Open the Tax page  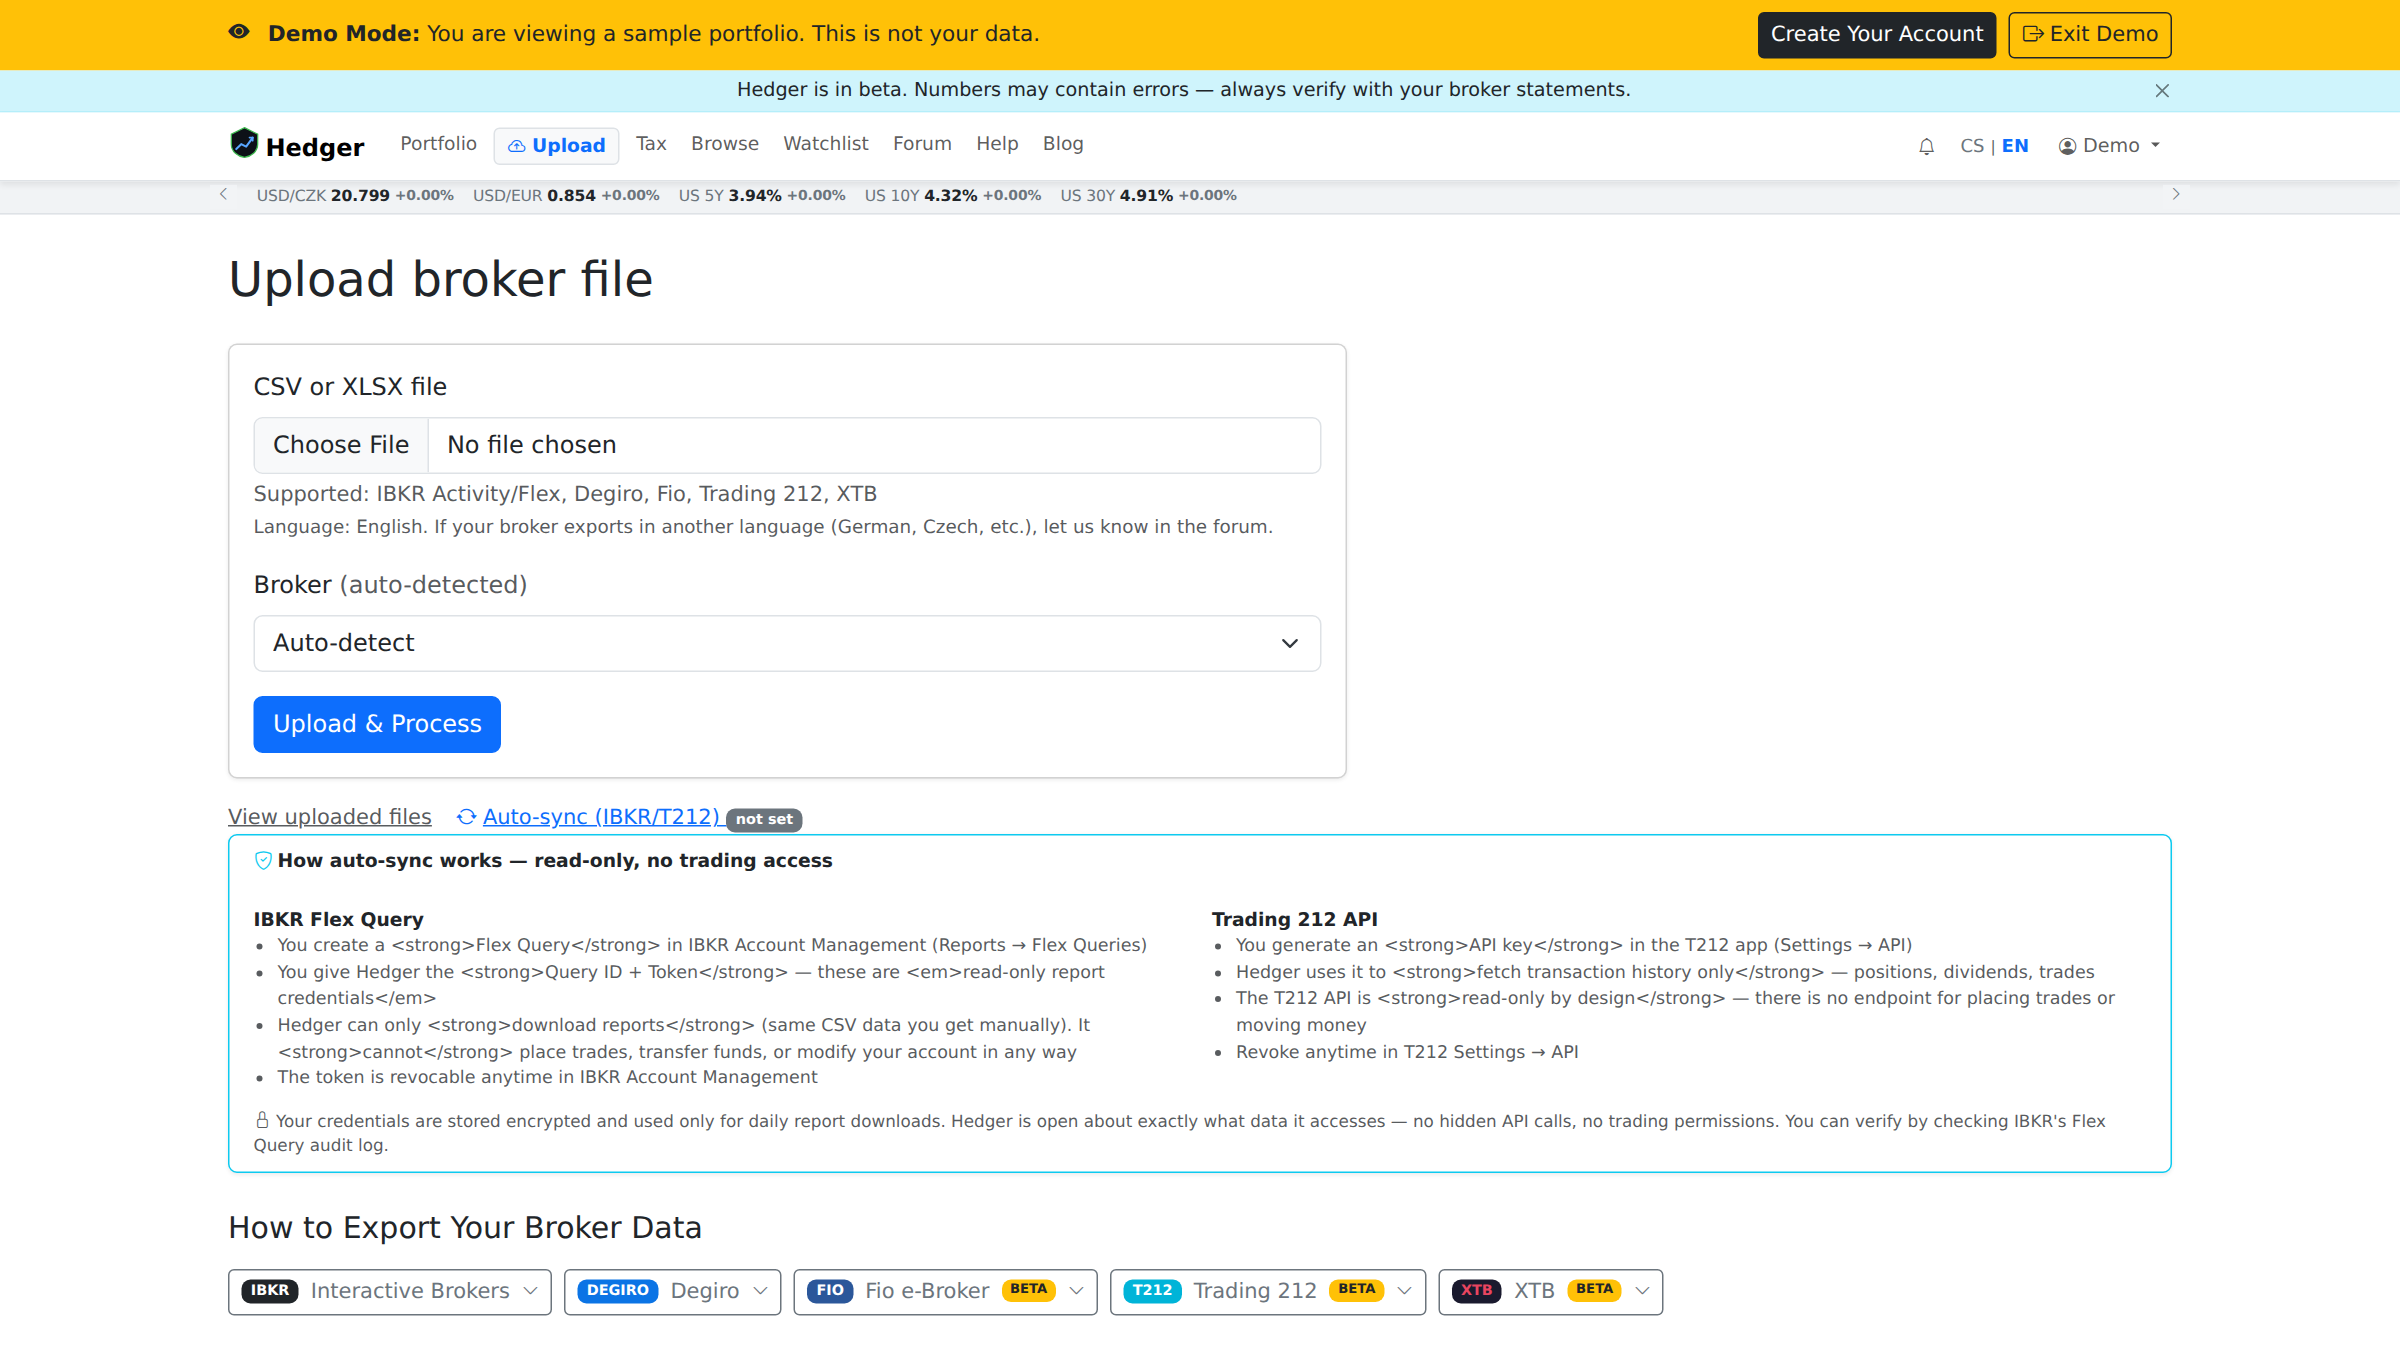651,144
